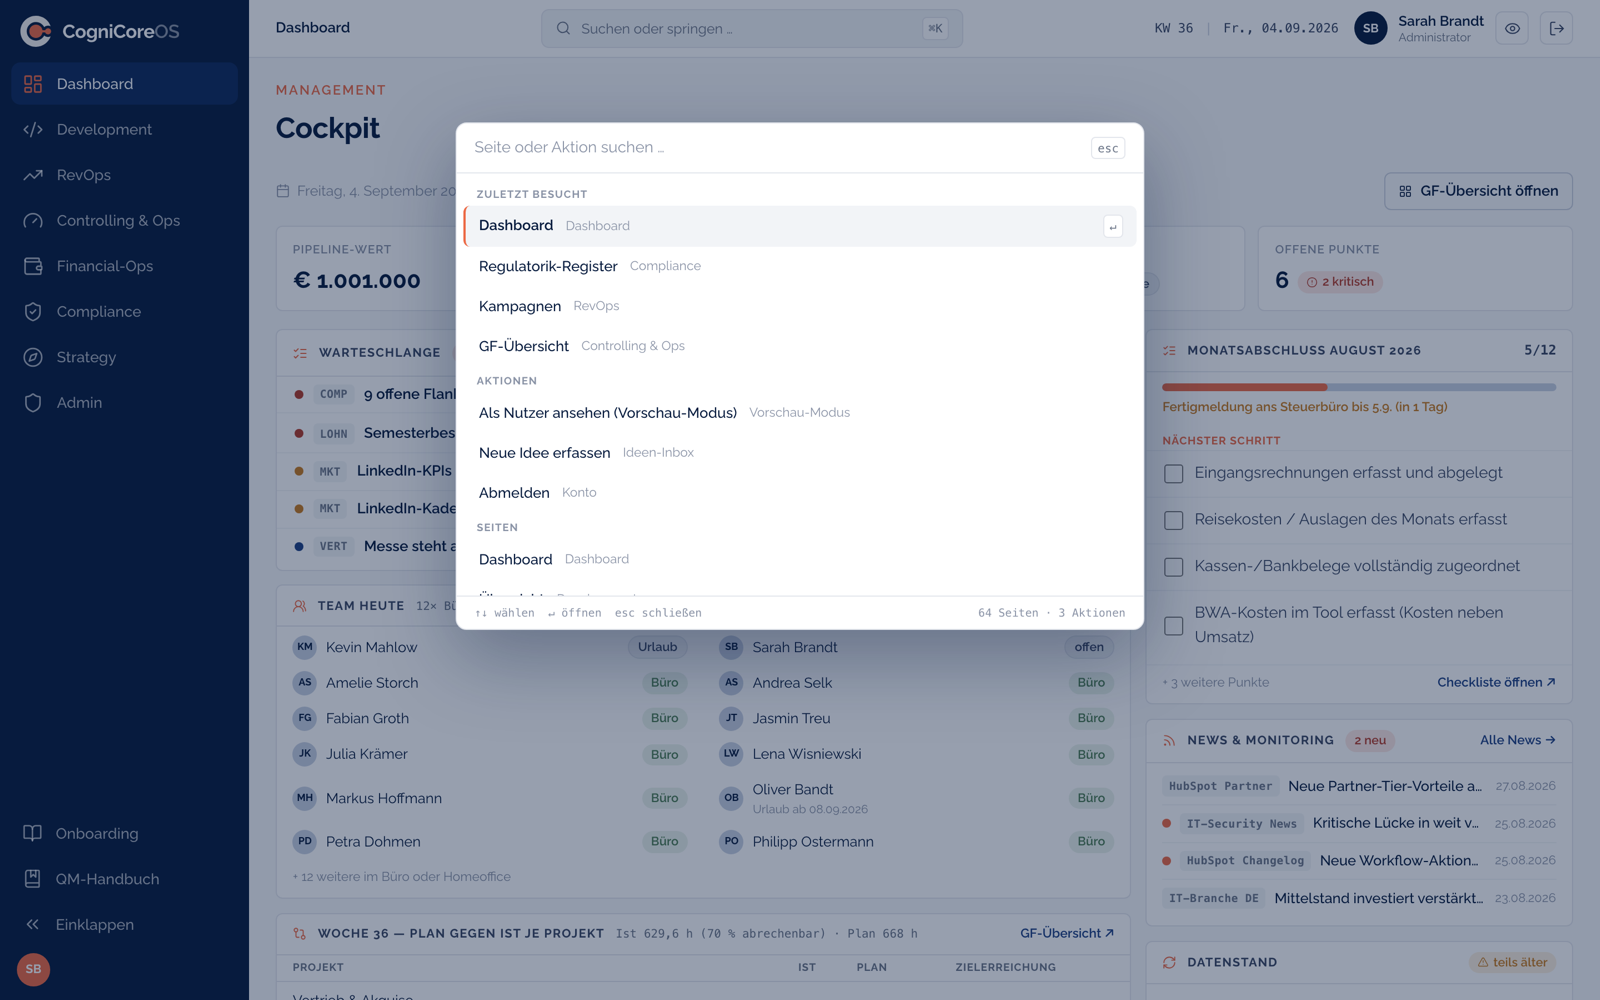Click the SB avatar at sidebar bottom
This screenshot has width=1600, height=1000.
pos(33,969)
